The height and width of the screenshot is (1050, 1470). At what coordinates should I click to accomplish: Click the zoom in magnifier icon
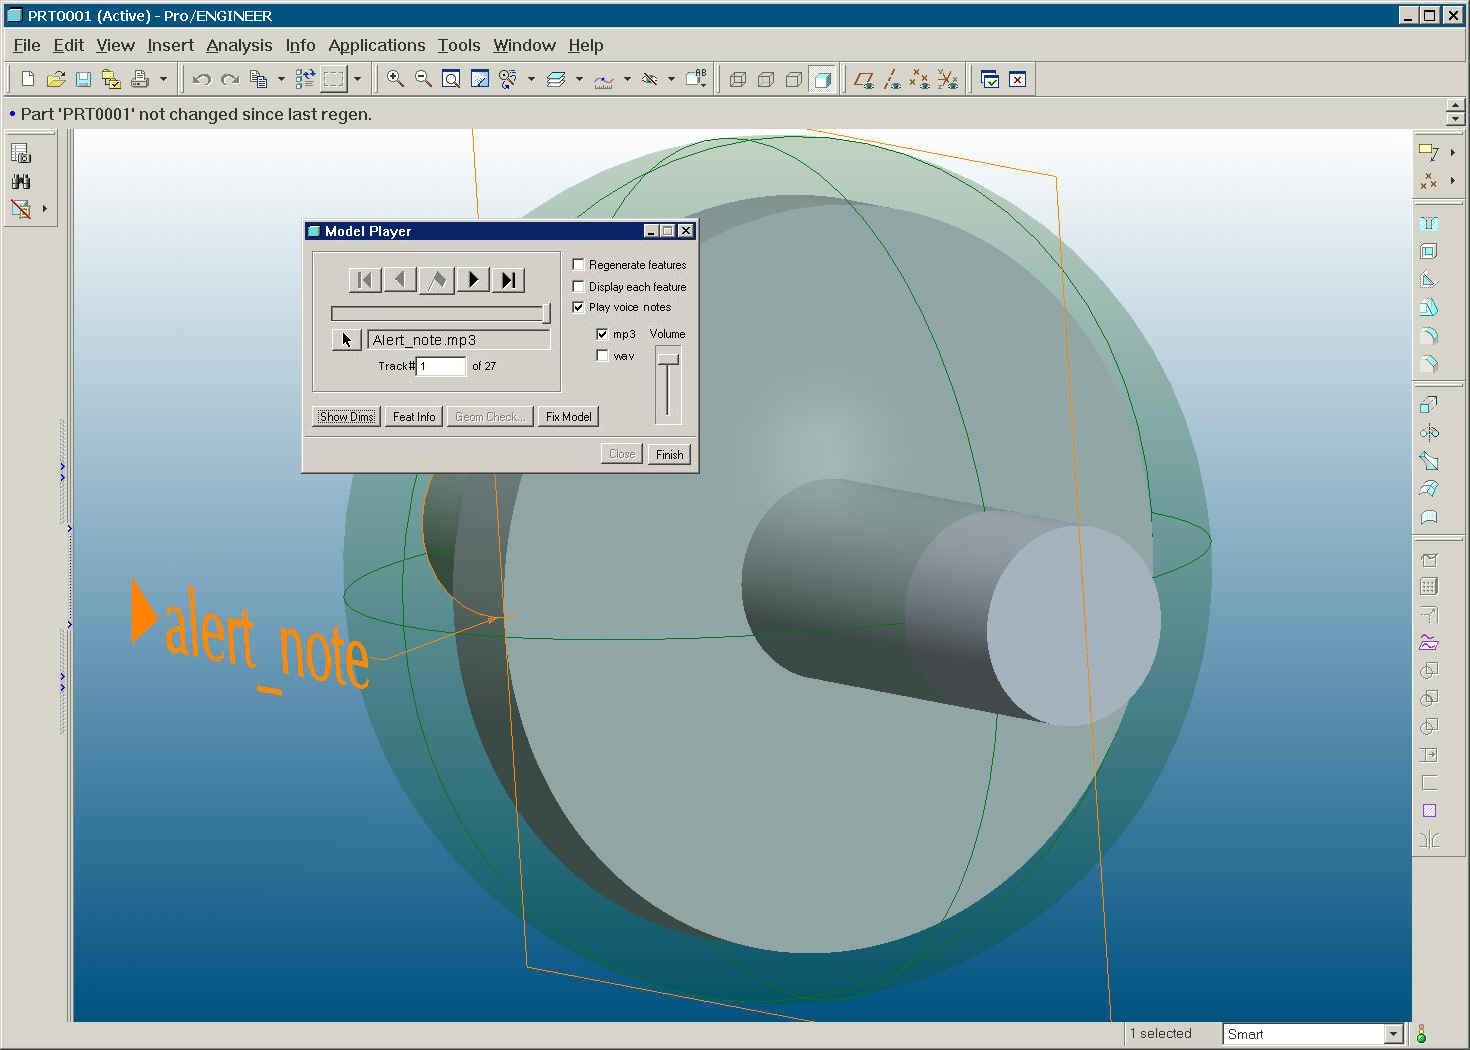396,79
